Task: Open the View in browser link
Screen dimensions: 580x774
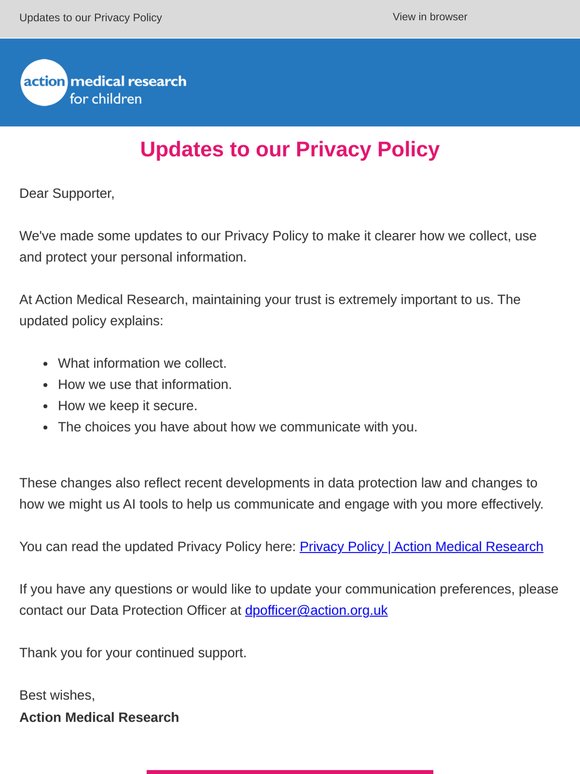Action: [429, 17]
